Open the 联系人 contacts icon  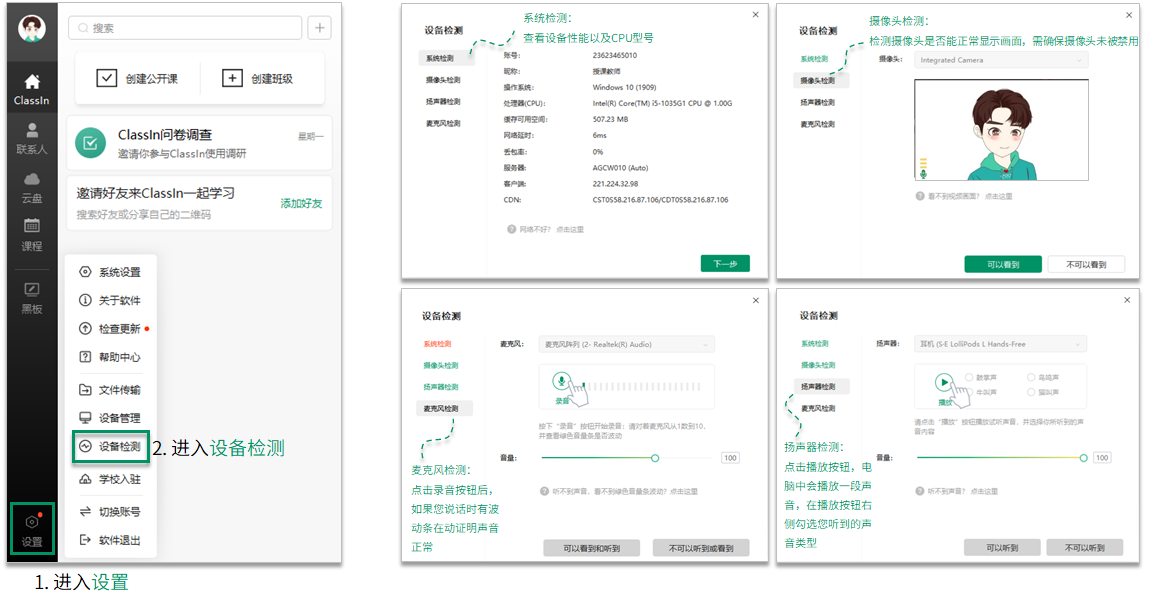[32, 130]
